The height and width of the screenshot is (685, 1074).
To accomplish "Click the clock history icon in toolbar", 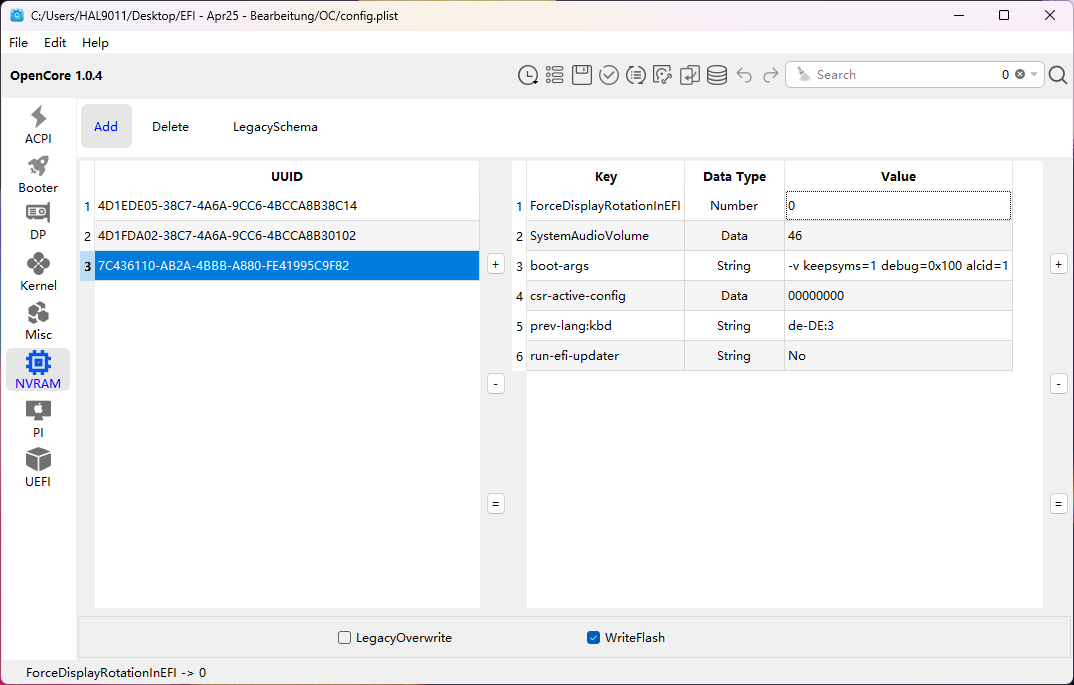I will [528, 75].
